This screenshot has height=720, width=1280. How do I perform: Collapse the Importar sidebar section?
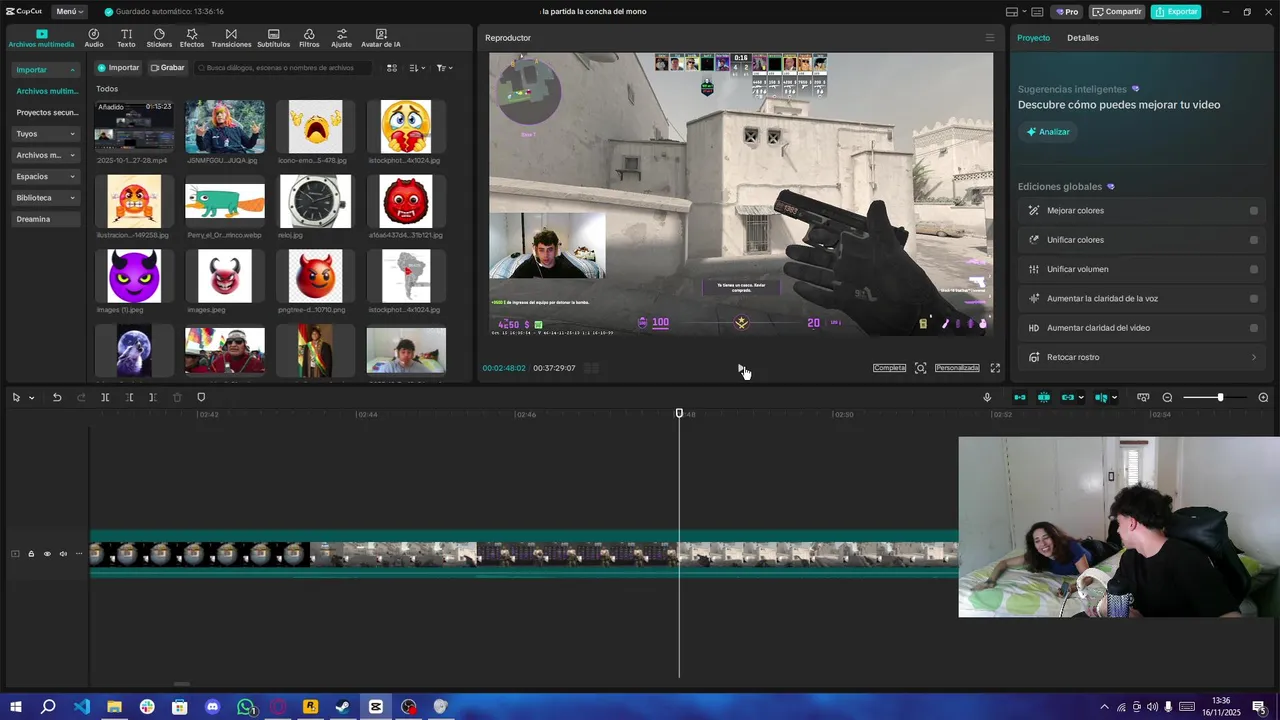[46, 70]
